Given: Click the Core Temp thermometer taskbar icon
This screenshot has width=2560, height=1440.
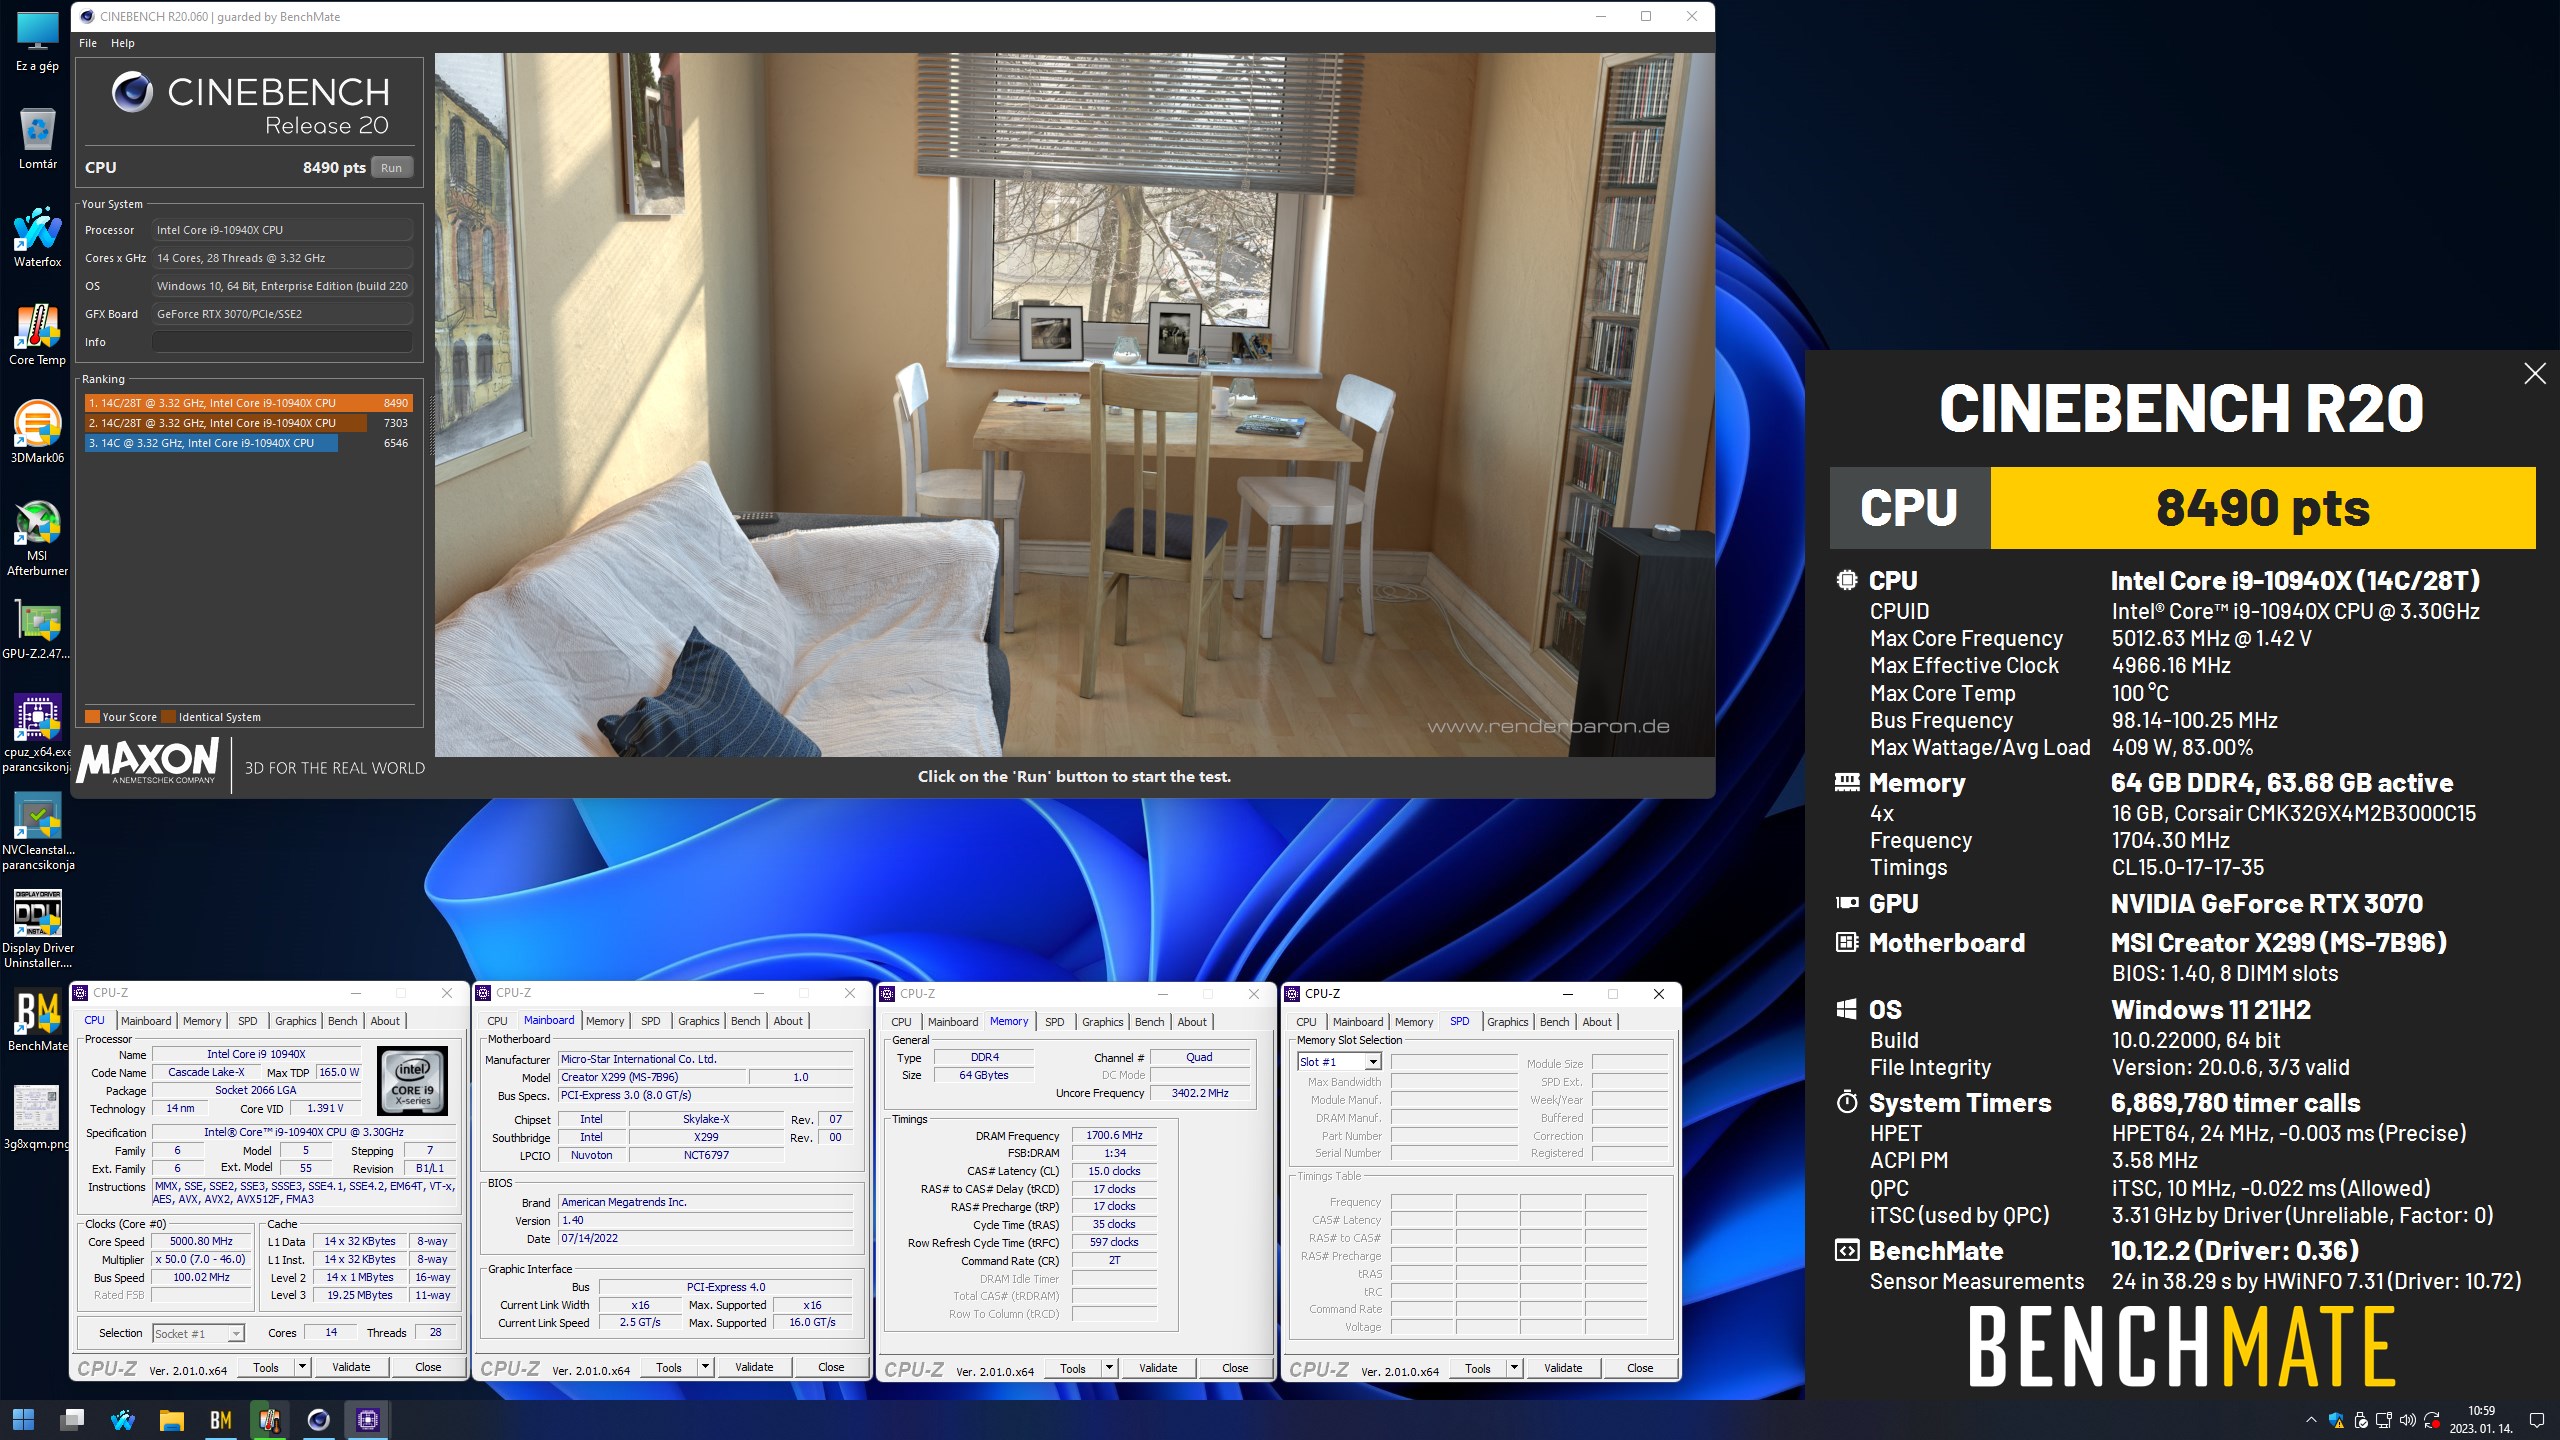Looking at the screenshot, I should (x=269, y=1419).
